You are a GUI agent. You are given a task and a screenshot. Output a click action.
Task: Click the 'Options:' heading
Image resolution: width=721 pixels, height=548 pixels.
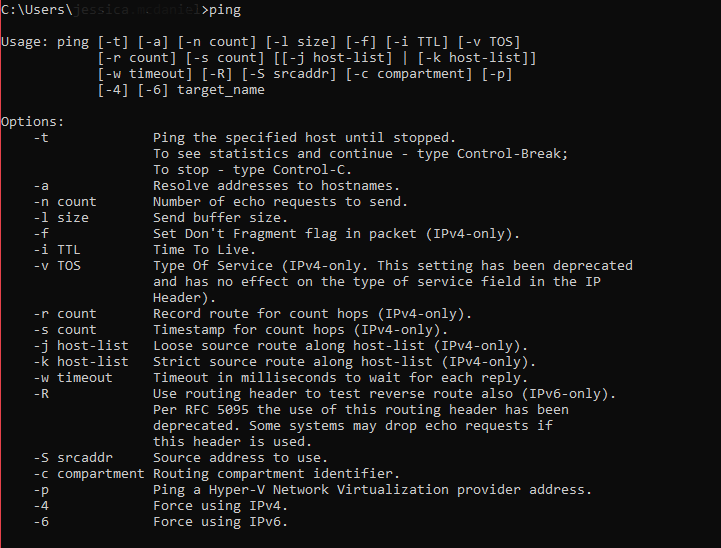(33, 122)
